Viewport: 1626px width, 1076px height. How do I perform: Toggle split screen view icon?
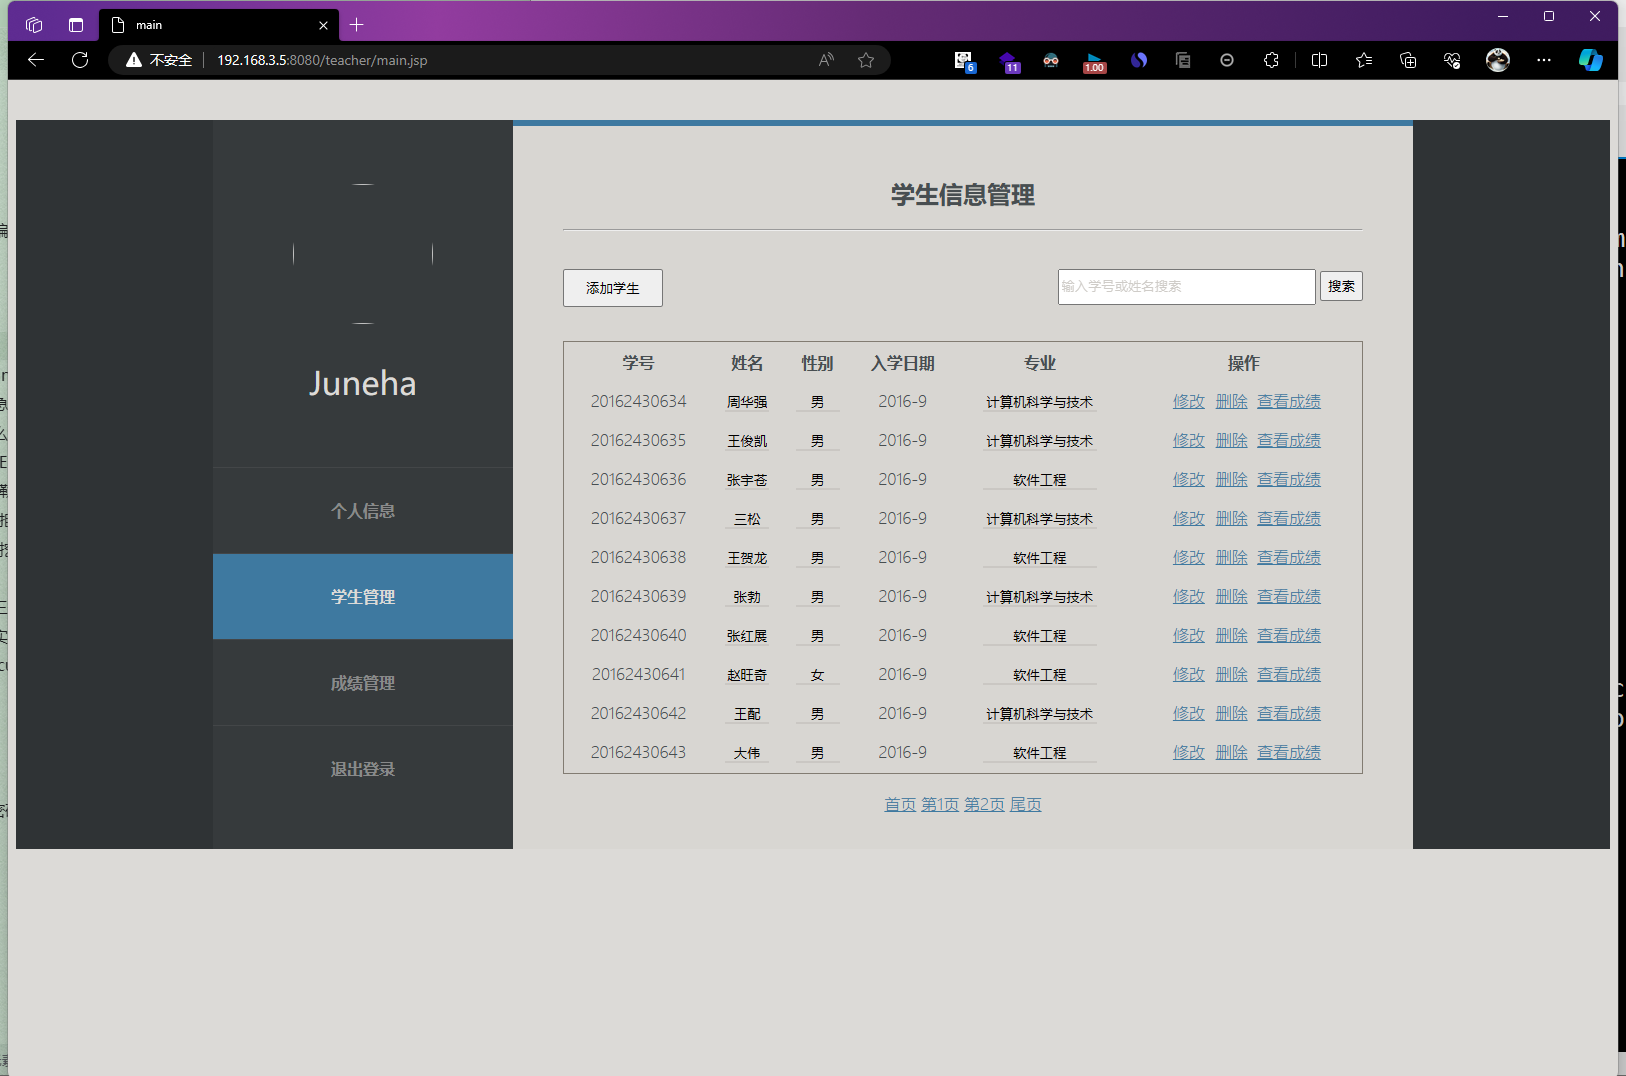[1319, 60]
